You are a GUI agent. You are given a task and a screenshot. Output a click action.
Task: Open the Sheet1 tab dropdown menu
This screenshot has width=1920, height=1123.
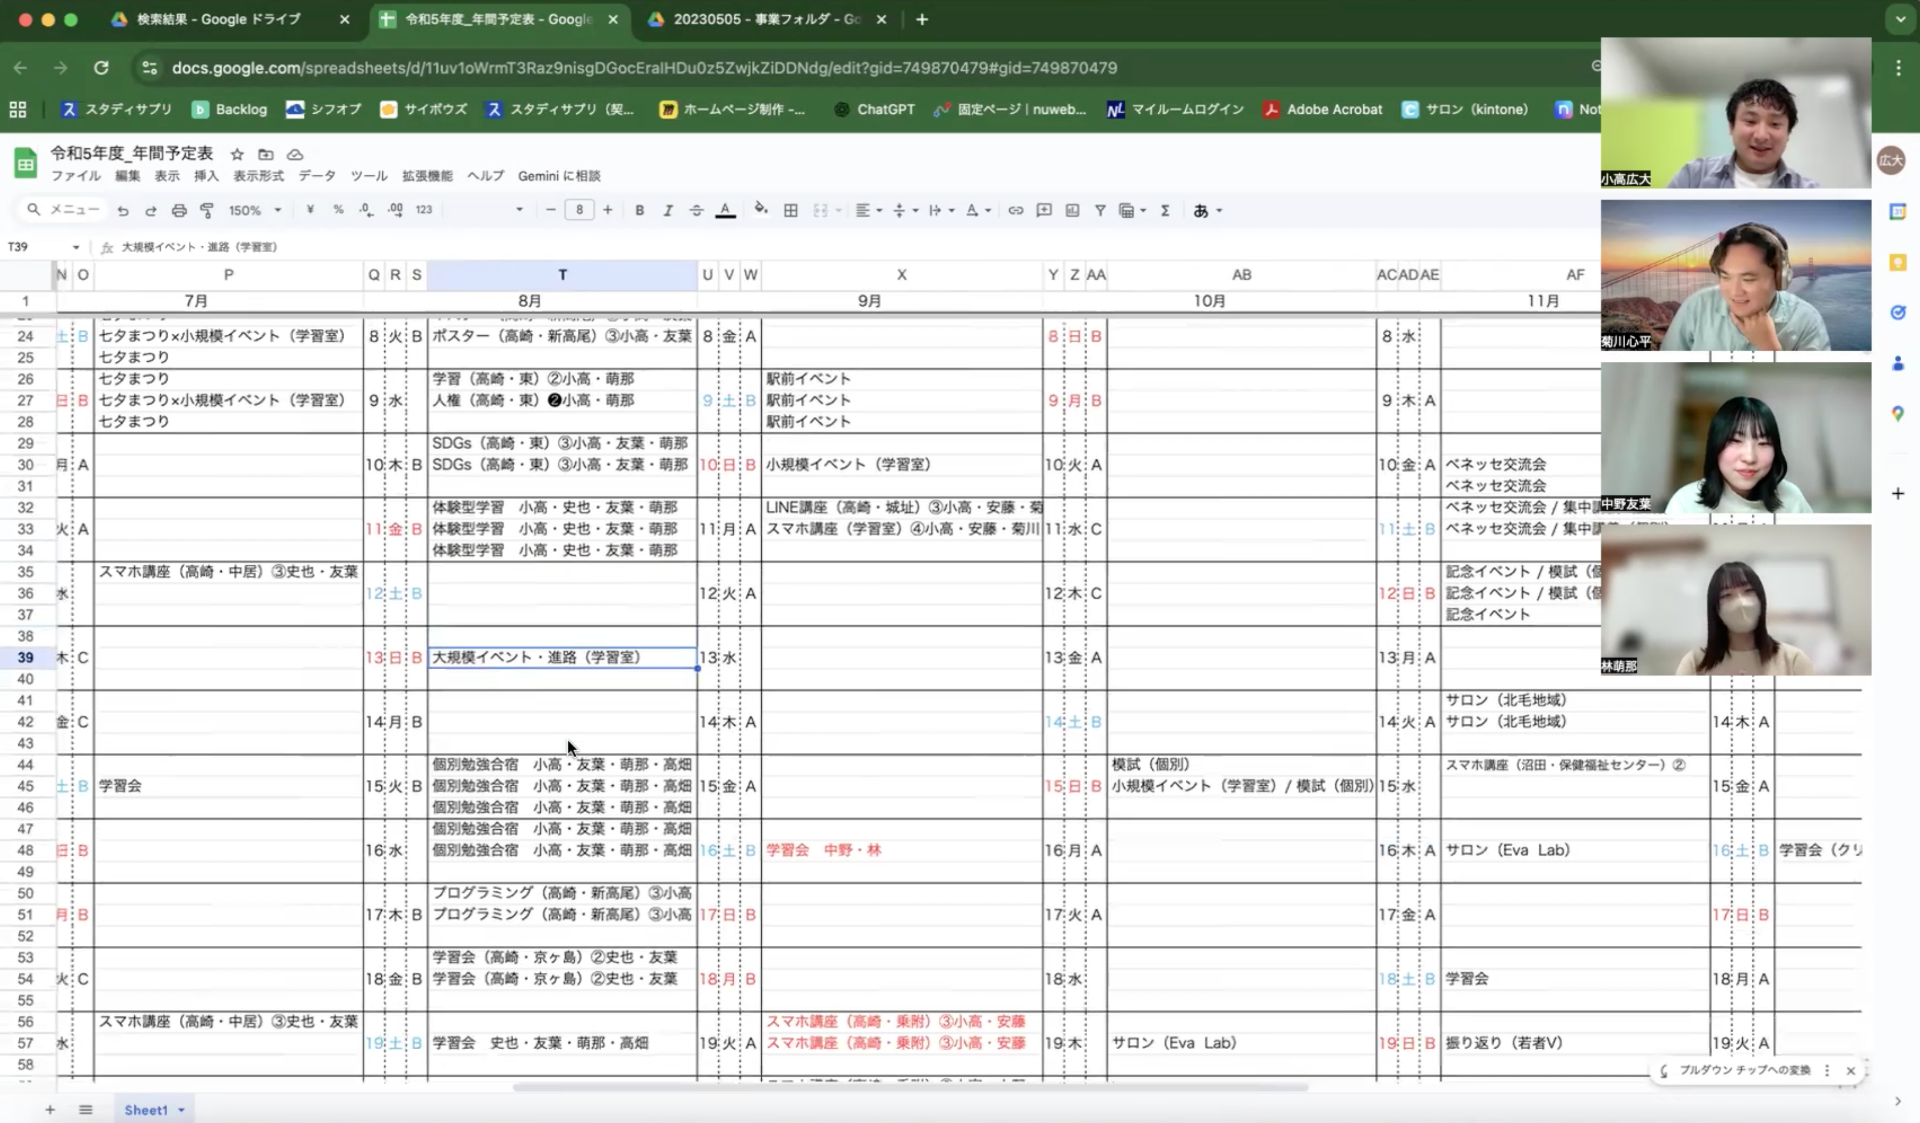[x=181, y=1110]
